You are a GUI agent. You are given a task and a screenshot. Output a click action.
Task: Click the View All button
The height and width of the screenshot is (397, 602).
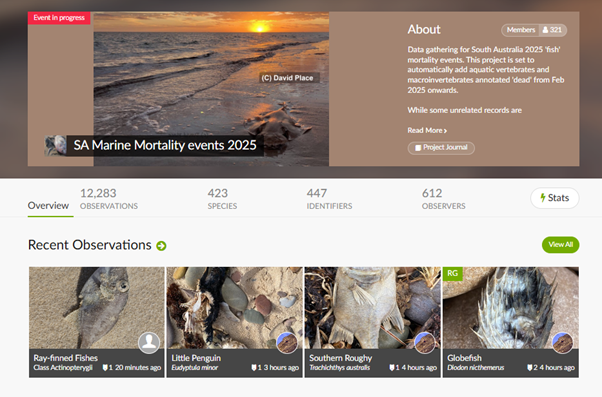pyautogui.click(x=561, y=245)
